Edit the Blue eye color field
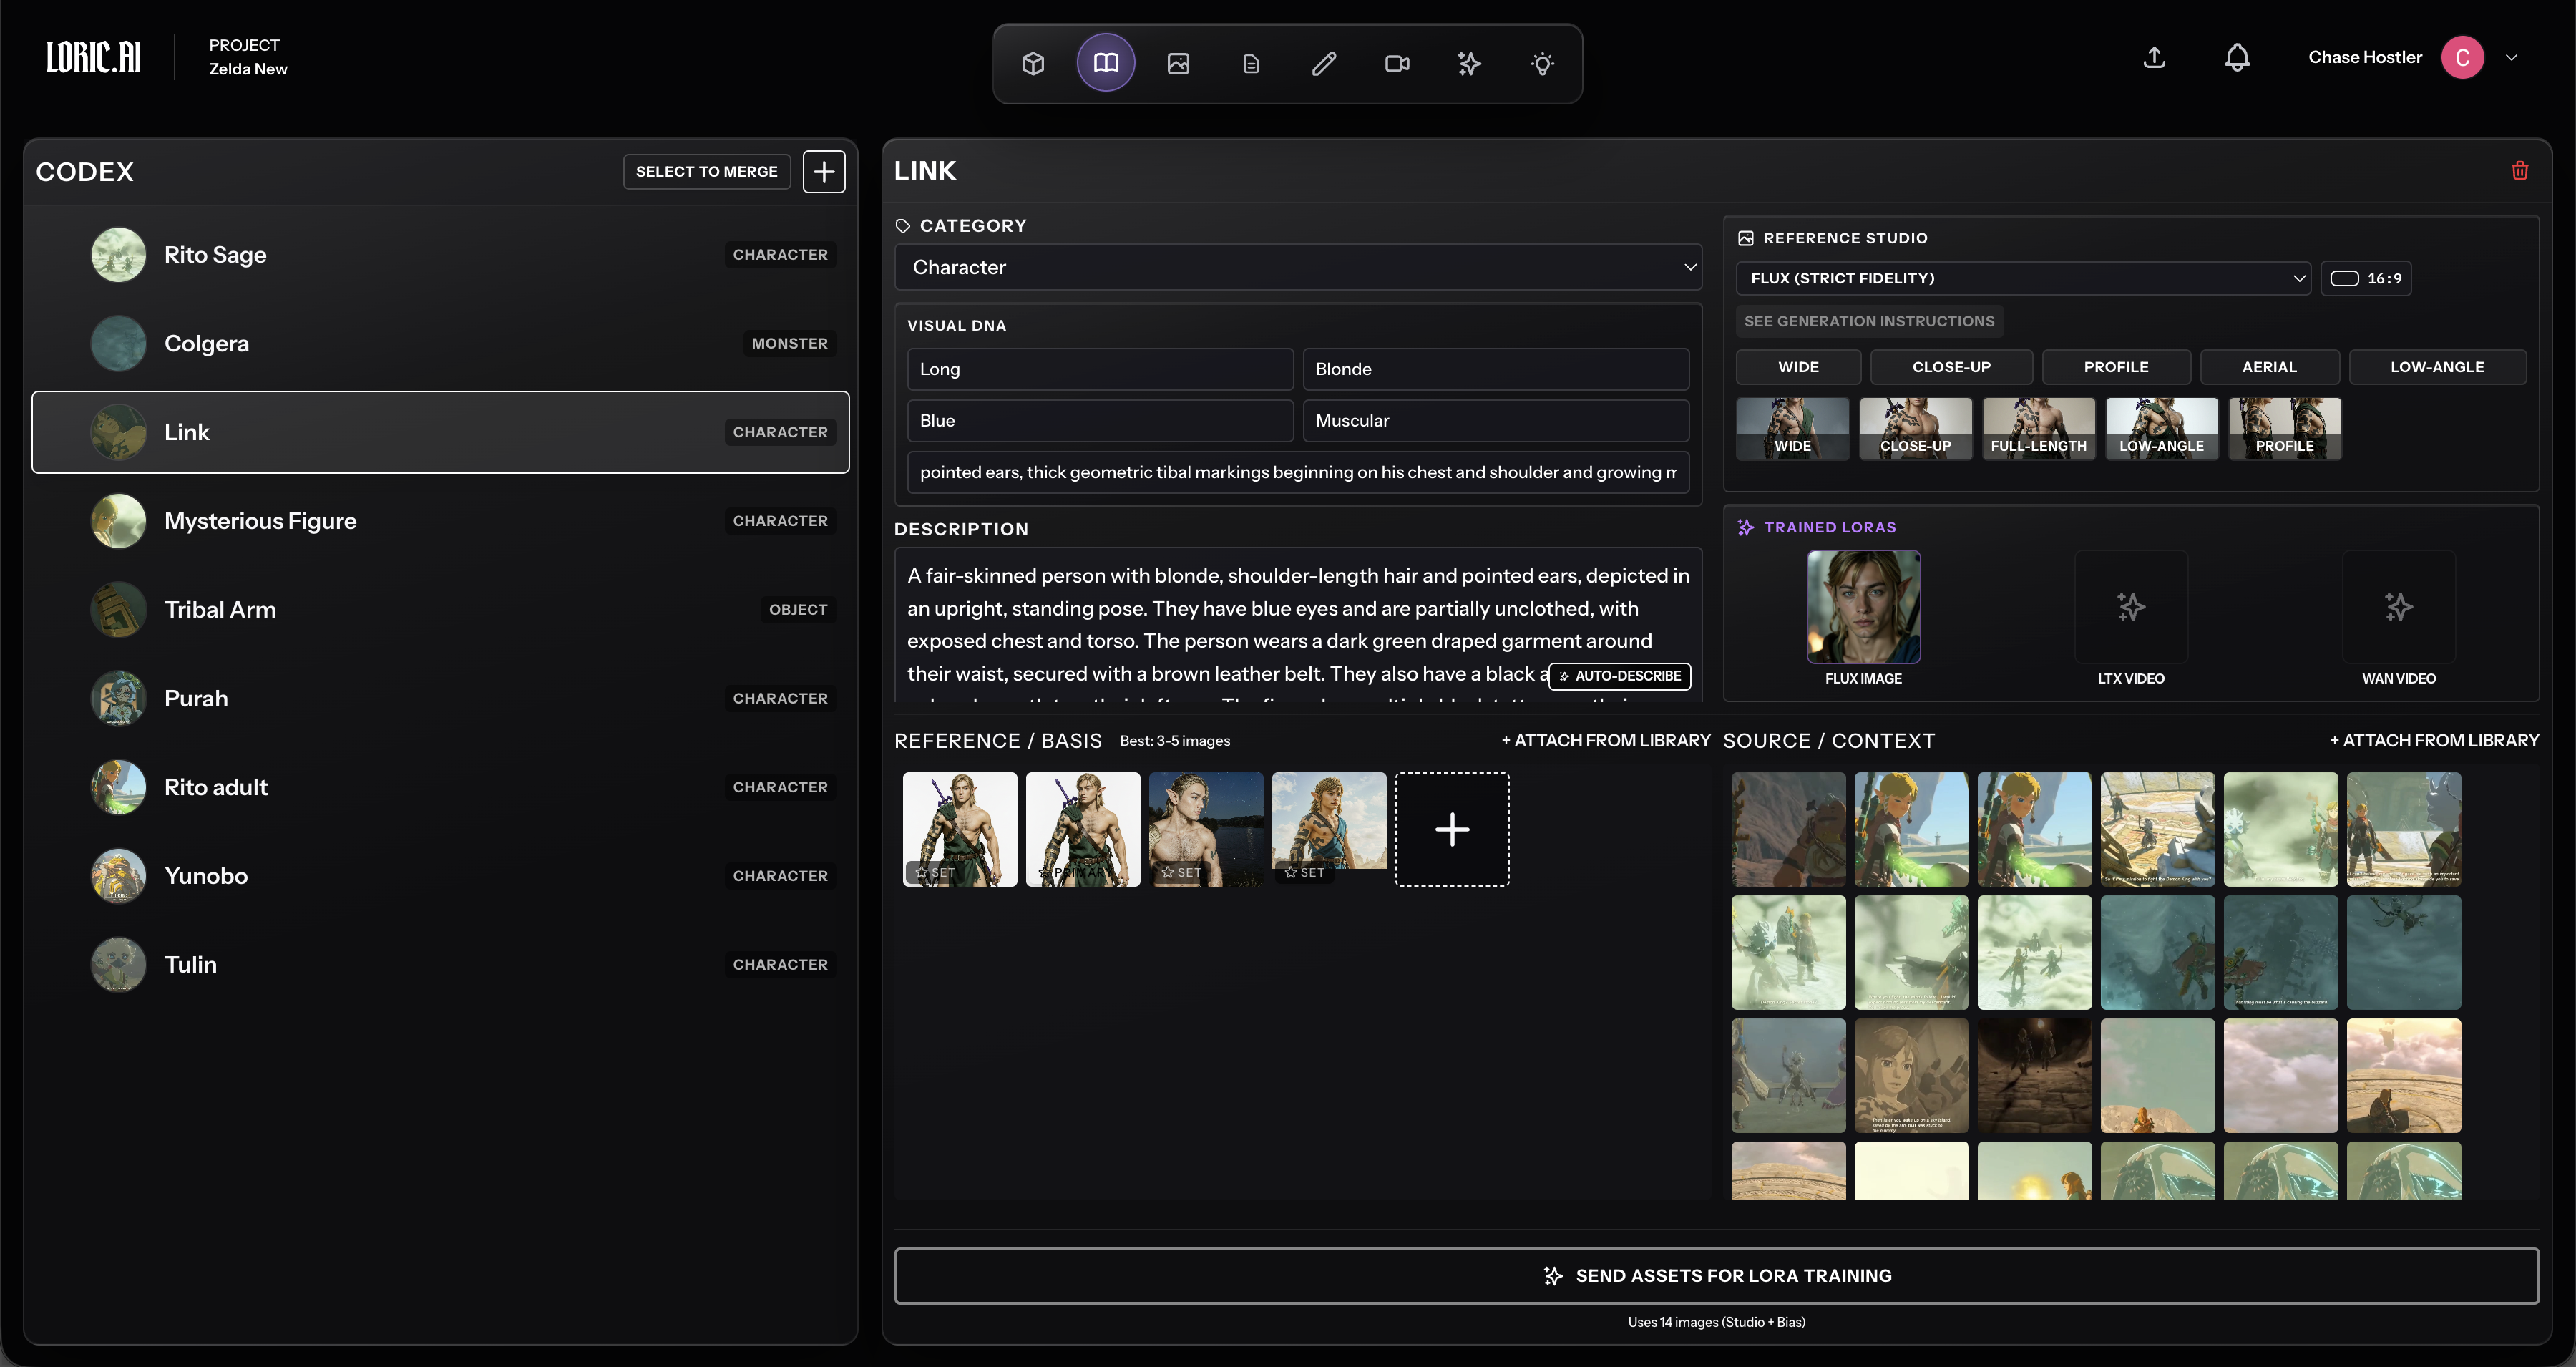The height and width of the screenshot is (1367, 2576). 1100,421
